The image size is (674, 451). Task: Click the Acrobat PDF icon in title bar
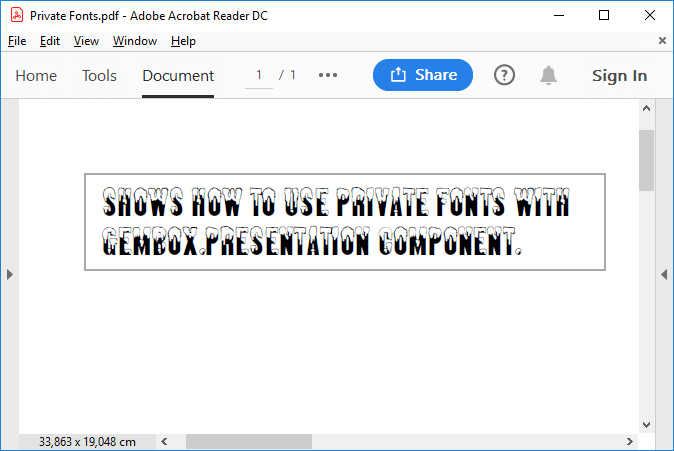[16, 15]
